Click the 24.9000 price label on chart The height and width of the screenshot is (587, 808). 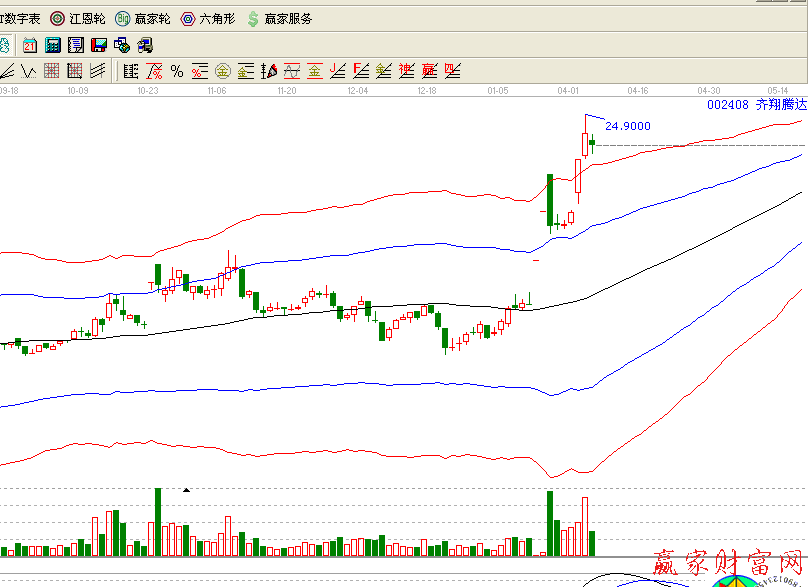[x=629, y=126]
